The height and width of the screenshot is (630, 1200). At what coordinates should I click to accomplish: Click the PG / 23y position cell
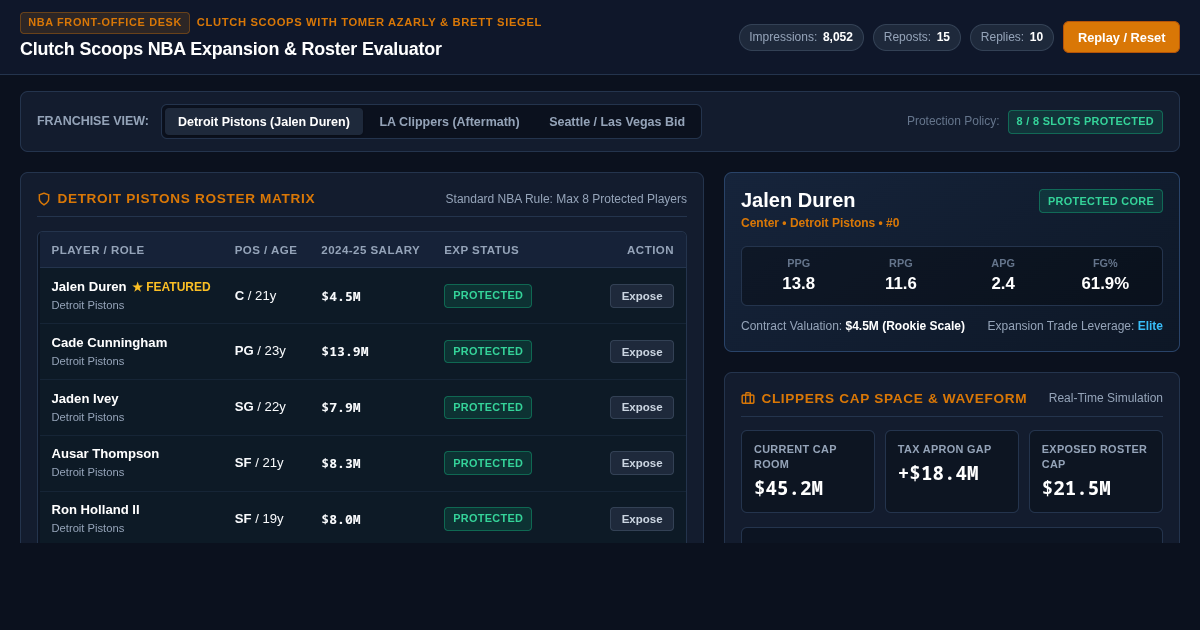tap(260, 351)
